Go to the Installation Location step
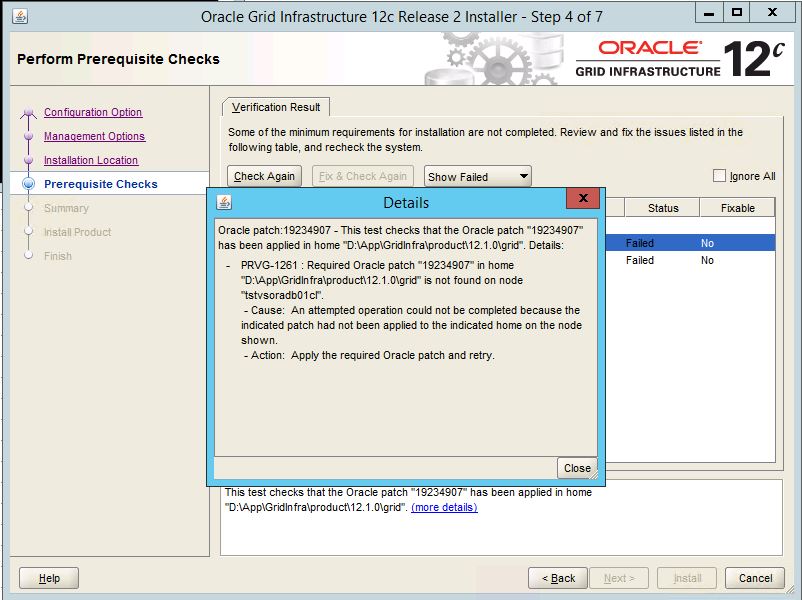Viewport: 802px width, 600px height. point(91,161)
